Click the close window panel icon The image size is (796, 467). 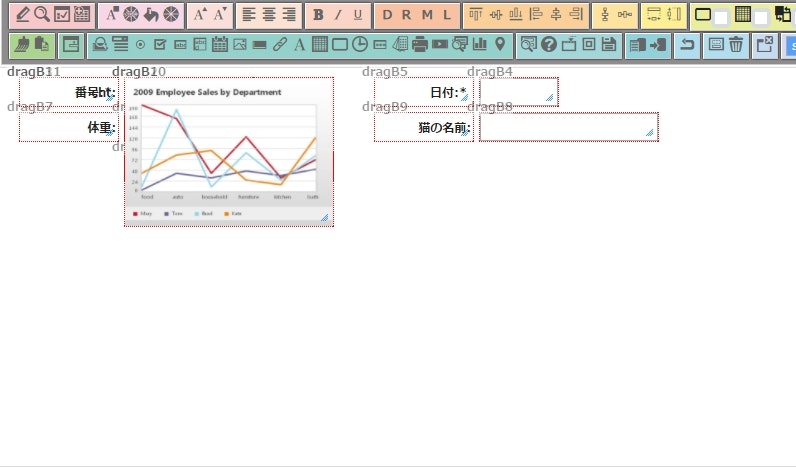pyautogui.click(x=765, y=45)
